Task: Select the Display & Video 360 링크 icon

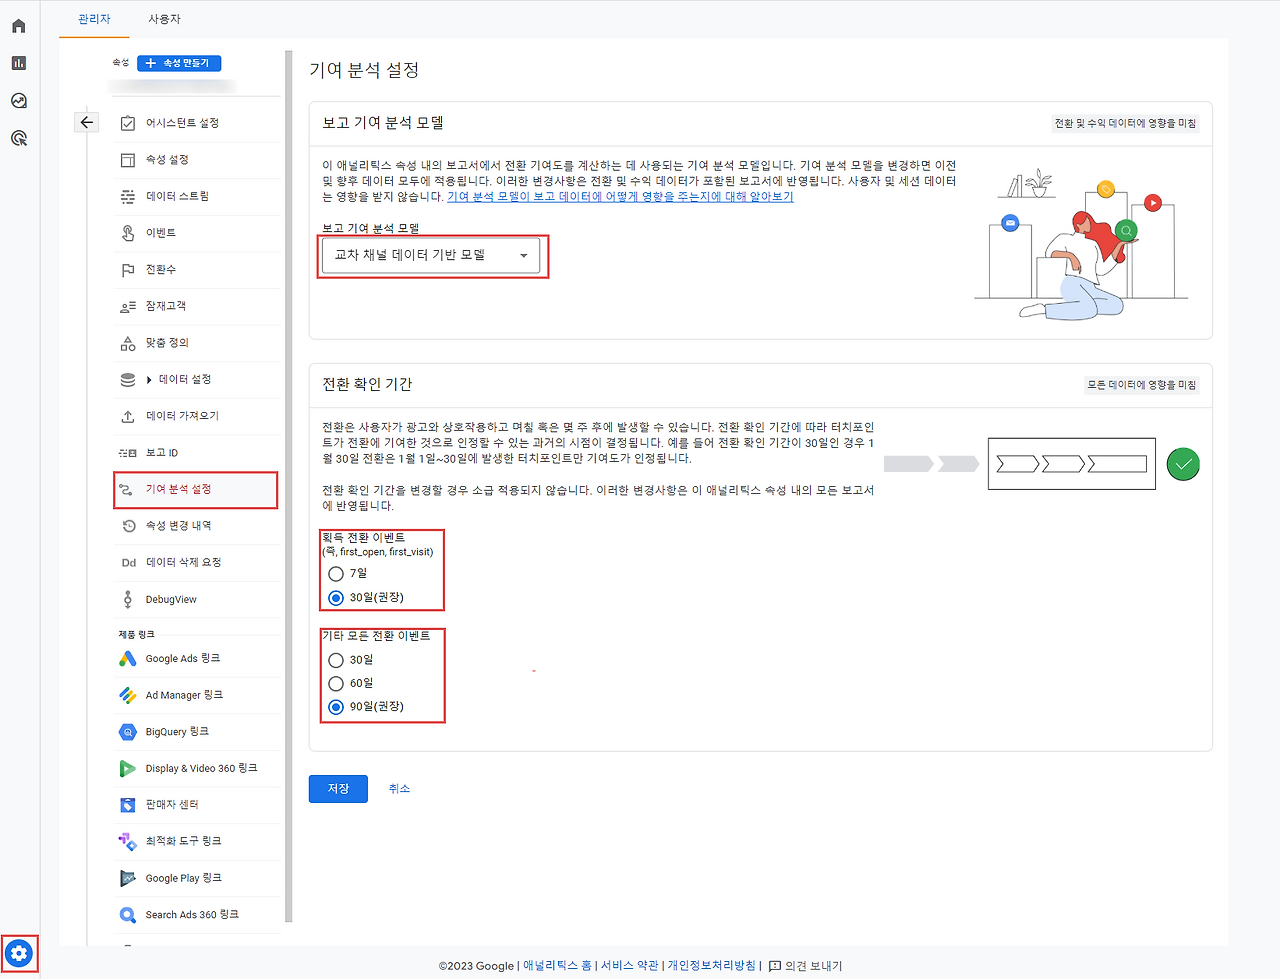Action: click(x=128, y=768)
